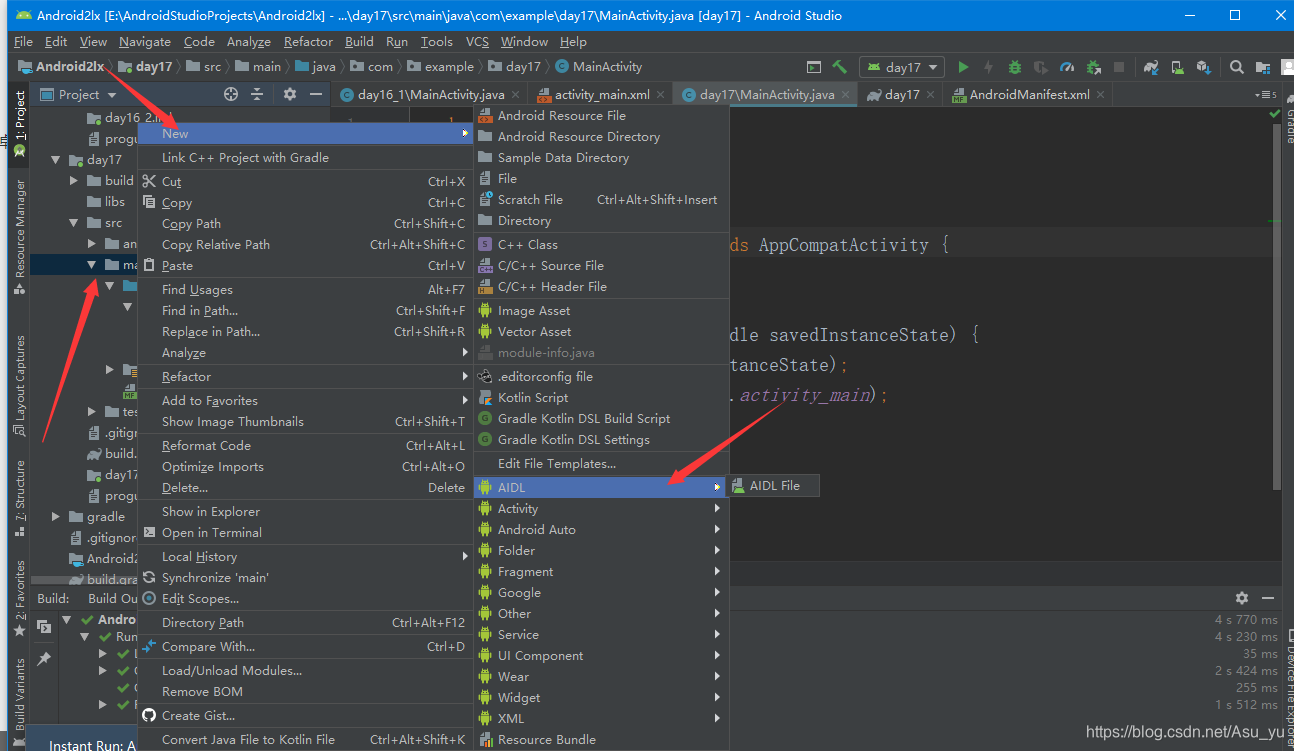This screenshot has height=751, width=1294.
Task: Open the AVD Manager icon
Action: coord(1178,67)
